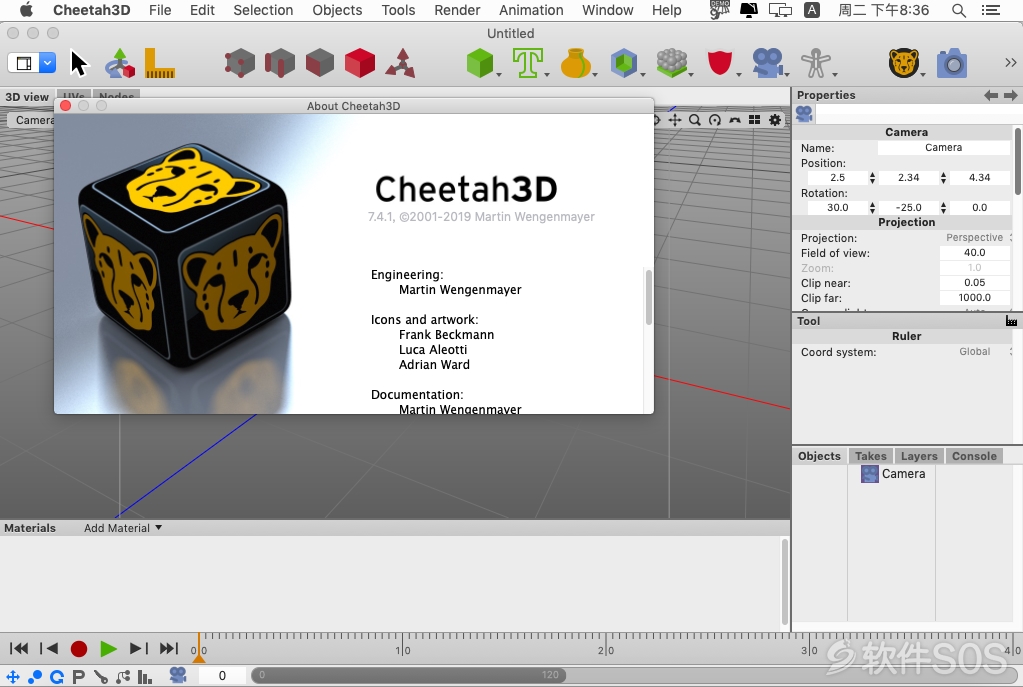This screenshot has height=687, width=1023.
Task: Change the Projection Perspective dropdown
Action: pyautogui.click(x=977, y=237)
